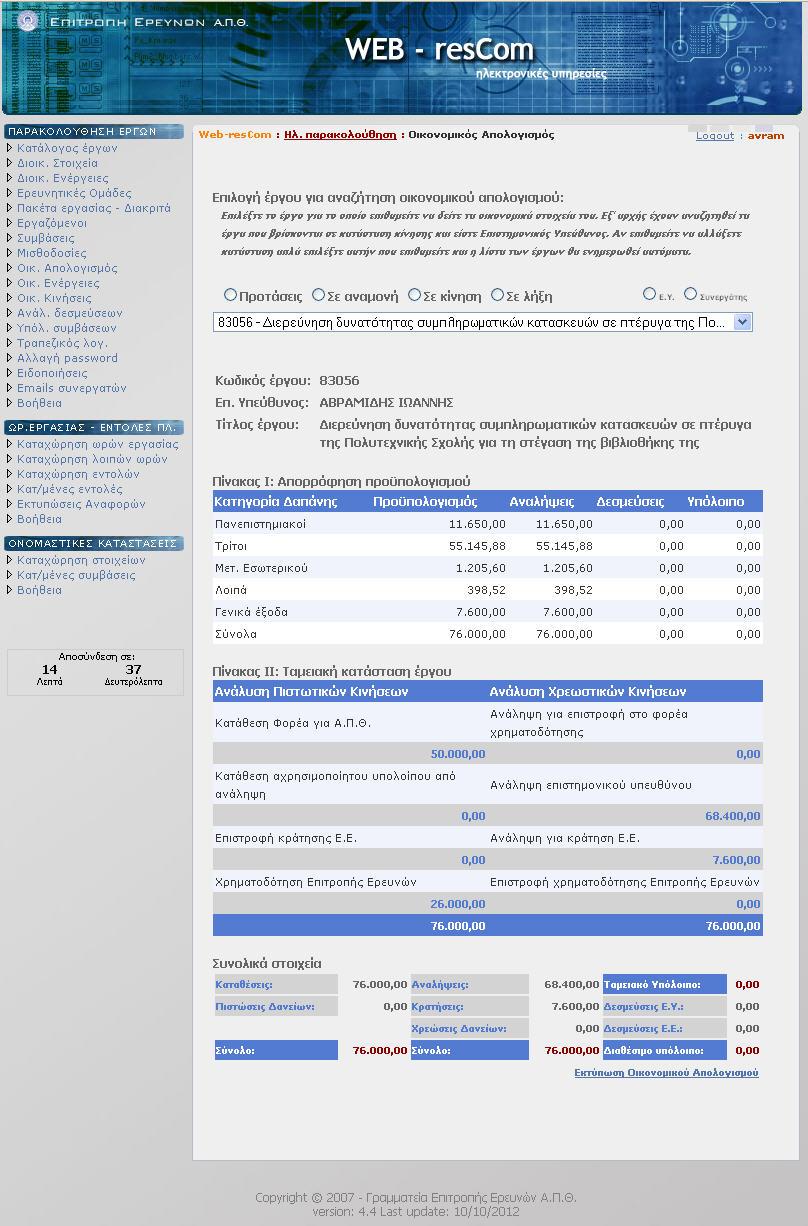Screen dimensions: 808x1226
Task: Click ΟΝΟΜΑΤΙΚΕΣ ΚΑΤΑΣΤΑΣΕΙΣ section header
Action: point(94,543)
